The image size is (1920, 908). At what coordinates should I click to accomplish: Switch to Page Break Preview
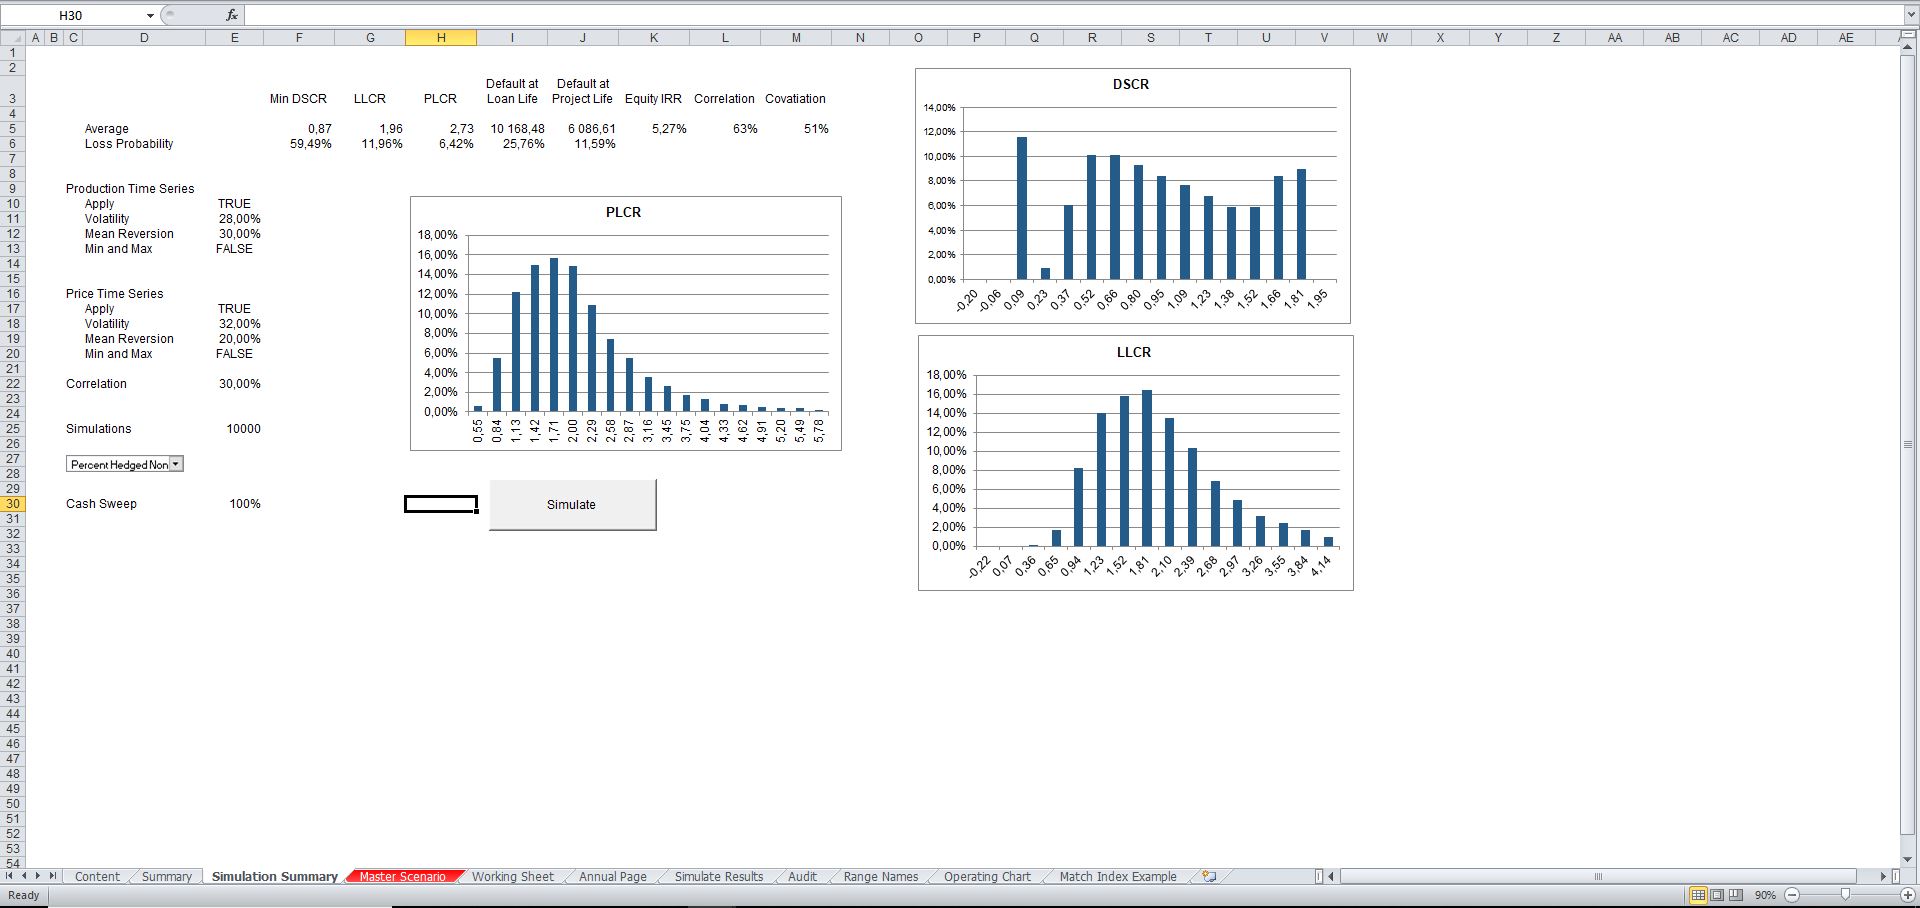click(x=1735, y=895)
